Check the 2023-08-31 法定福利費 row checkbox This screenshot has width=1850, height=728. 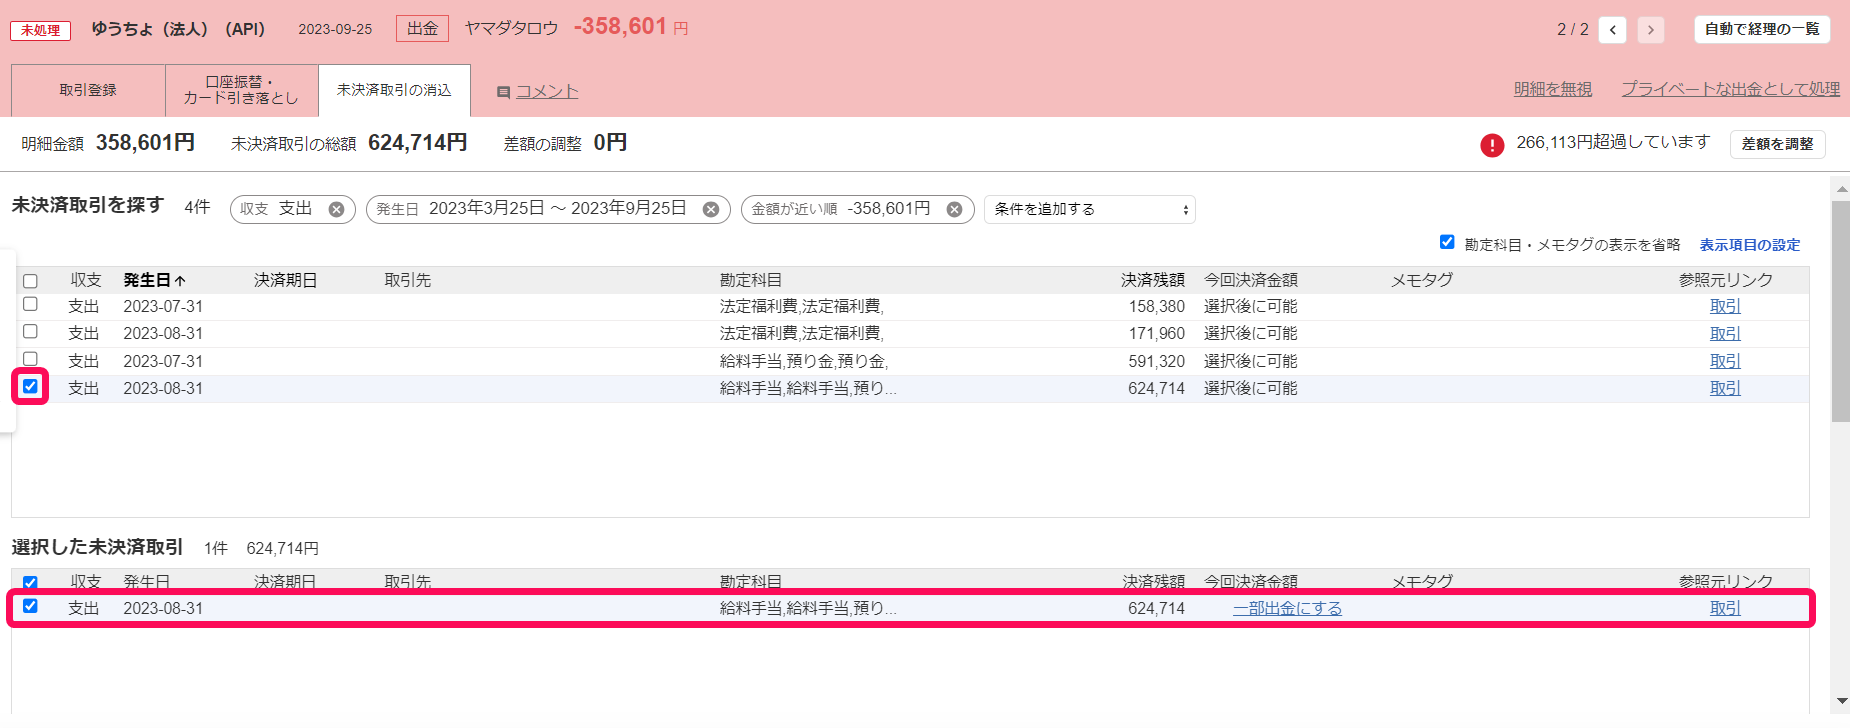point(30,331)
